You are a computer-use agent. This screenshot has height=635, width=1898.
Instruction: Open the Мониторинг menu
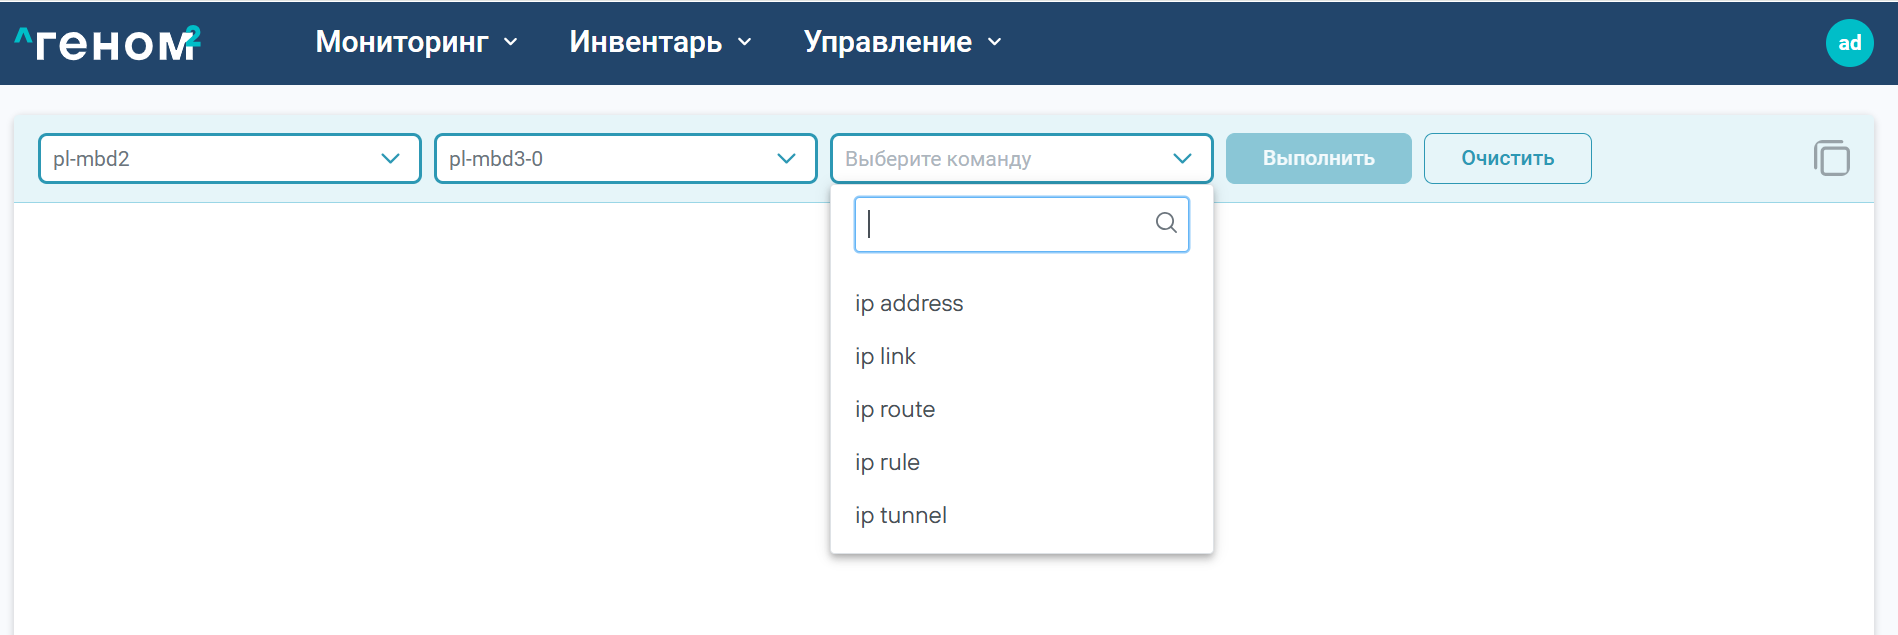point(402,42)
